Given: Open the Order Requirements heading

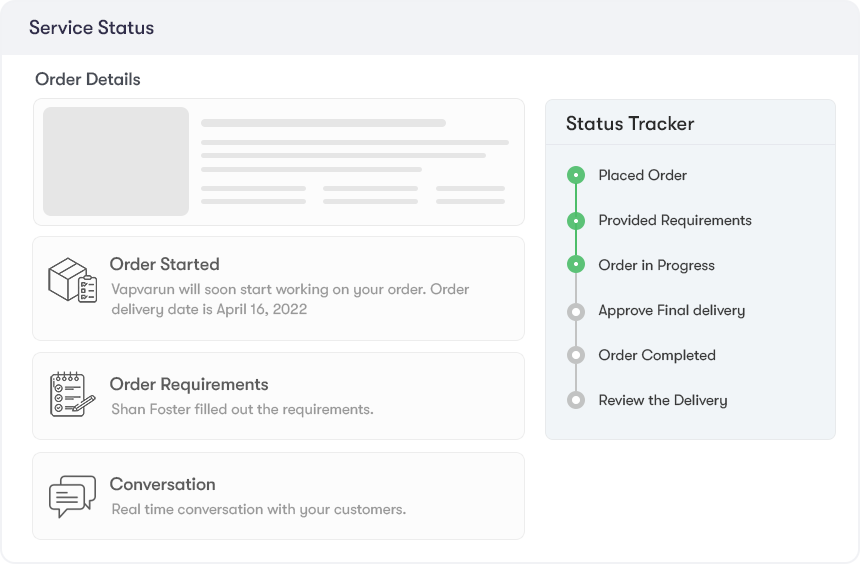Looking at the screenshot, I should (189, 385).
